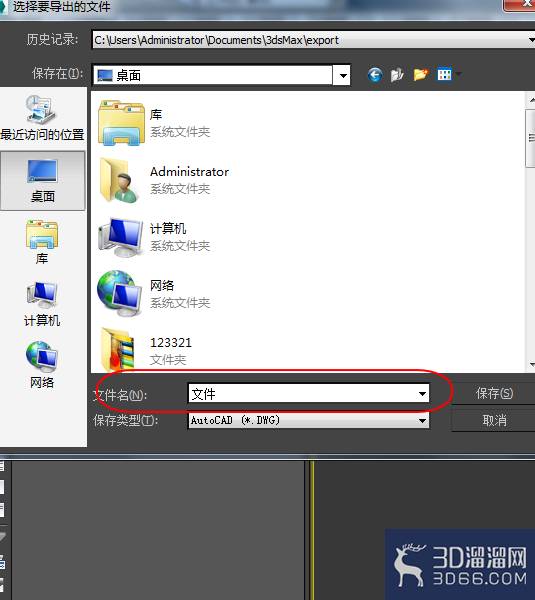Click the history path text C:\Users\Administrator\Documents\3dsMax\export
The height and width of the screenshot is (600, 535).
tap(217, 40)
